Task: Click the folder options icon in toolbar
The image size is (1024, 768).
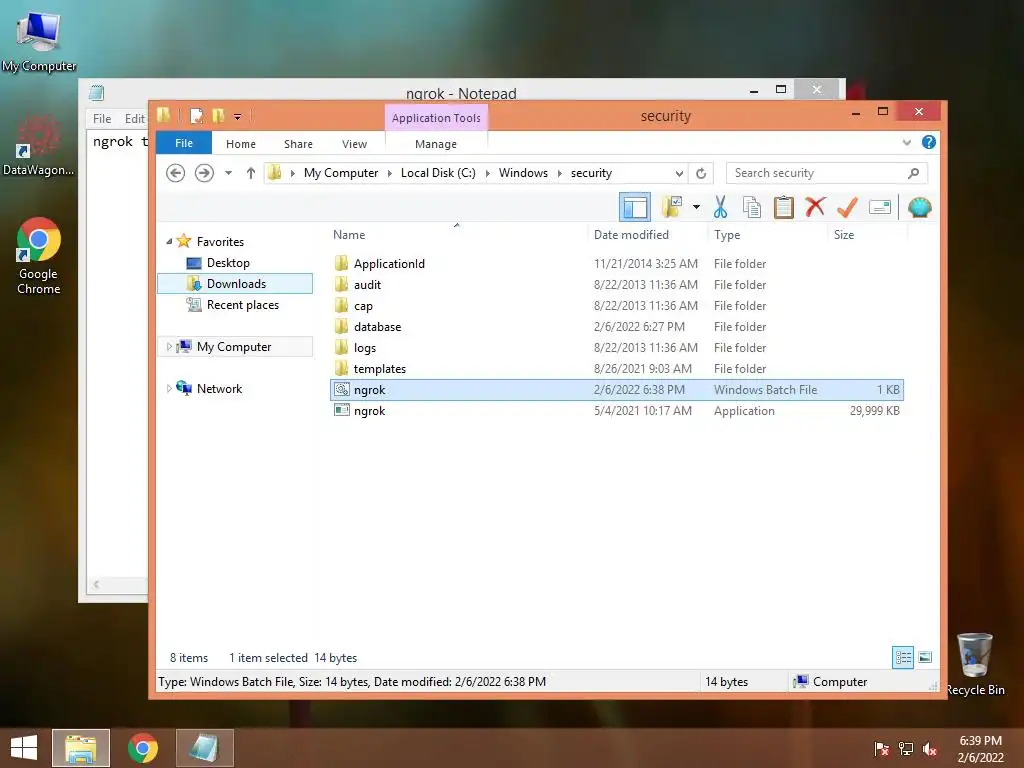Action: click(x=672, y=208)
